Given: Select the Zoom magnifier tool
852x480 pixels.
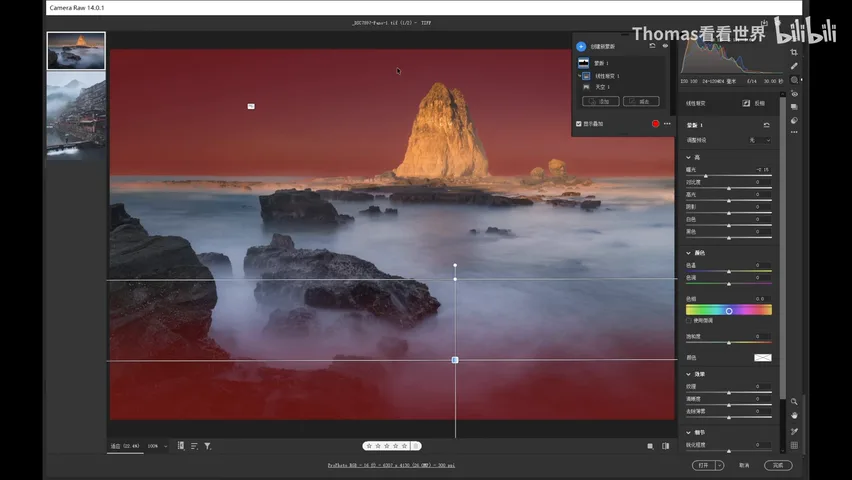Looking at the screenshot, I should tap(794, 402).
